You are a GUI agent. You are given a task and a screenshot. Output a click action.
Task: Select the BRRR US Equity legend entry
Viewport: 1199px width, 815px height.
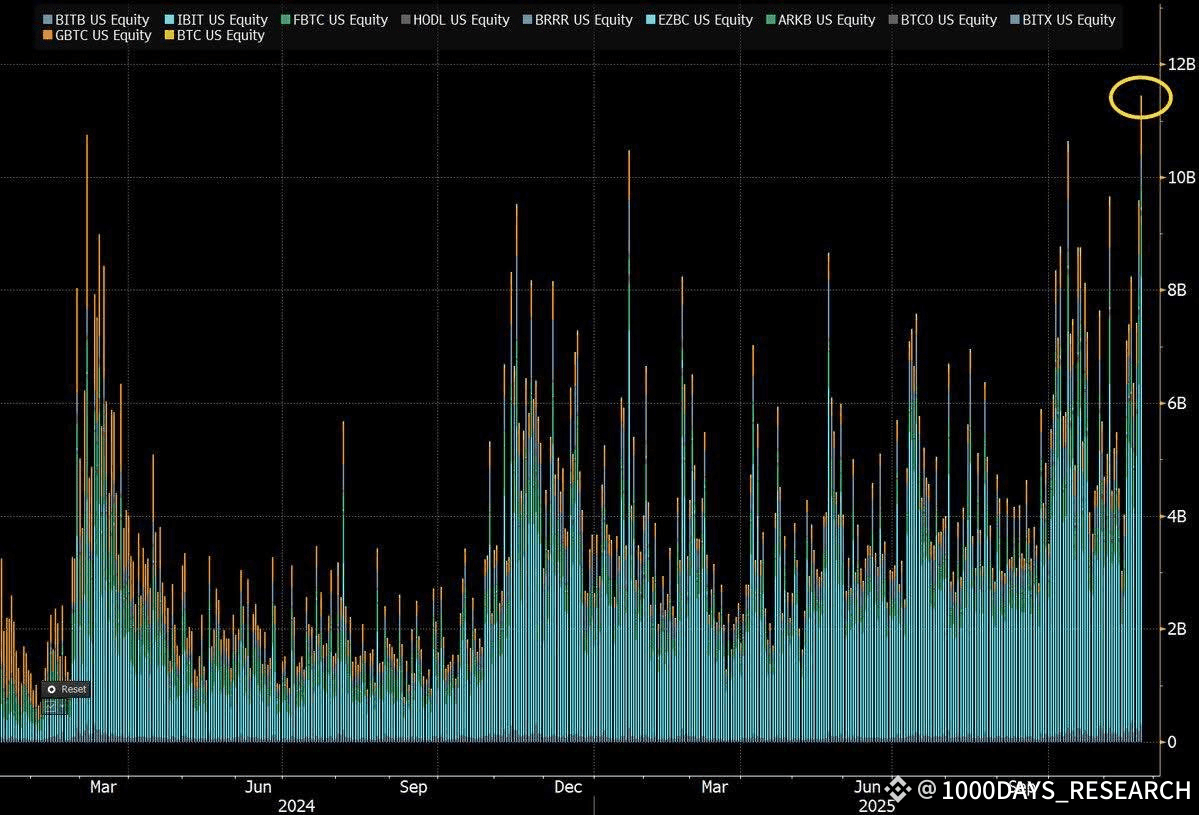(x=577, y=20)
